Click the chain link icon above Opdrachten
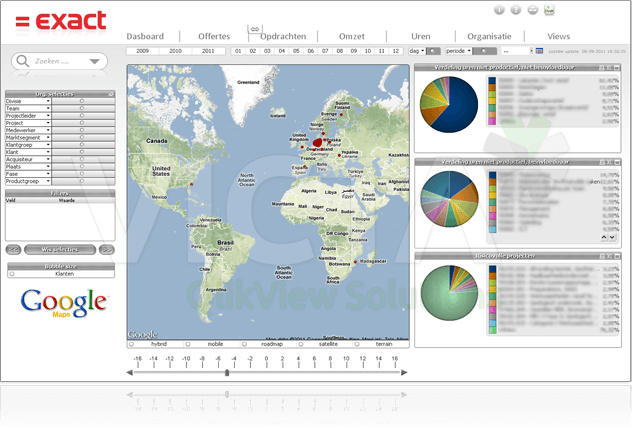Screen dimensions: 640x430 coord(255,29)
